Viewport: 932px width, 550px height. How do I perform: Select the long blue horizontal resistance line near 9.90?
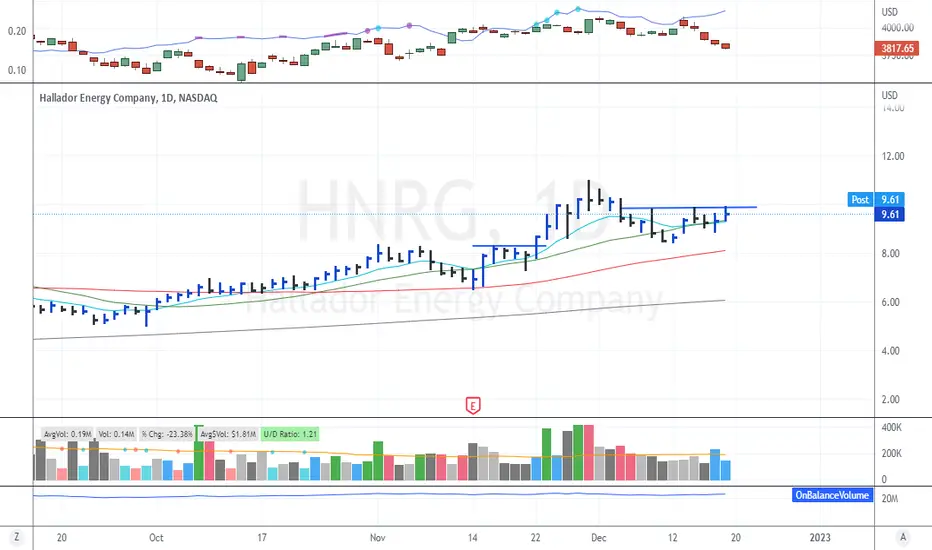pos(688,208)
